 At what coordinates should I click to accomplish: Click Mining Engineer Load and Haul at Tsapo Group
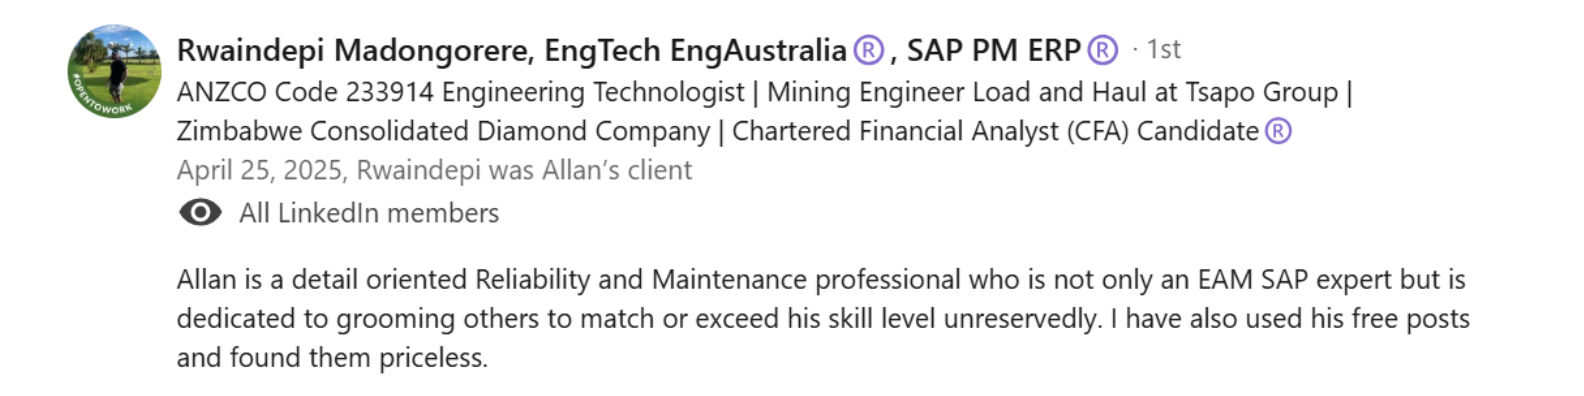1052,92
